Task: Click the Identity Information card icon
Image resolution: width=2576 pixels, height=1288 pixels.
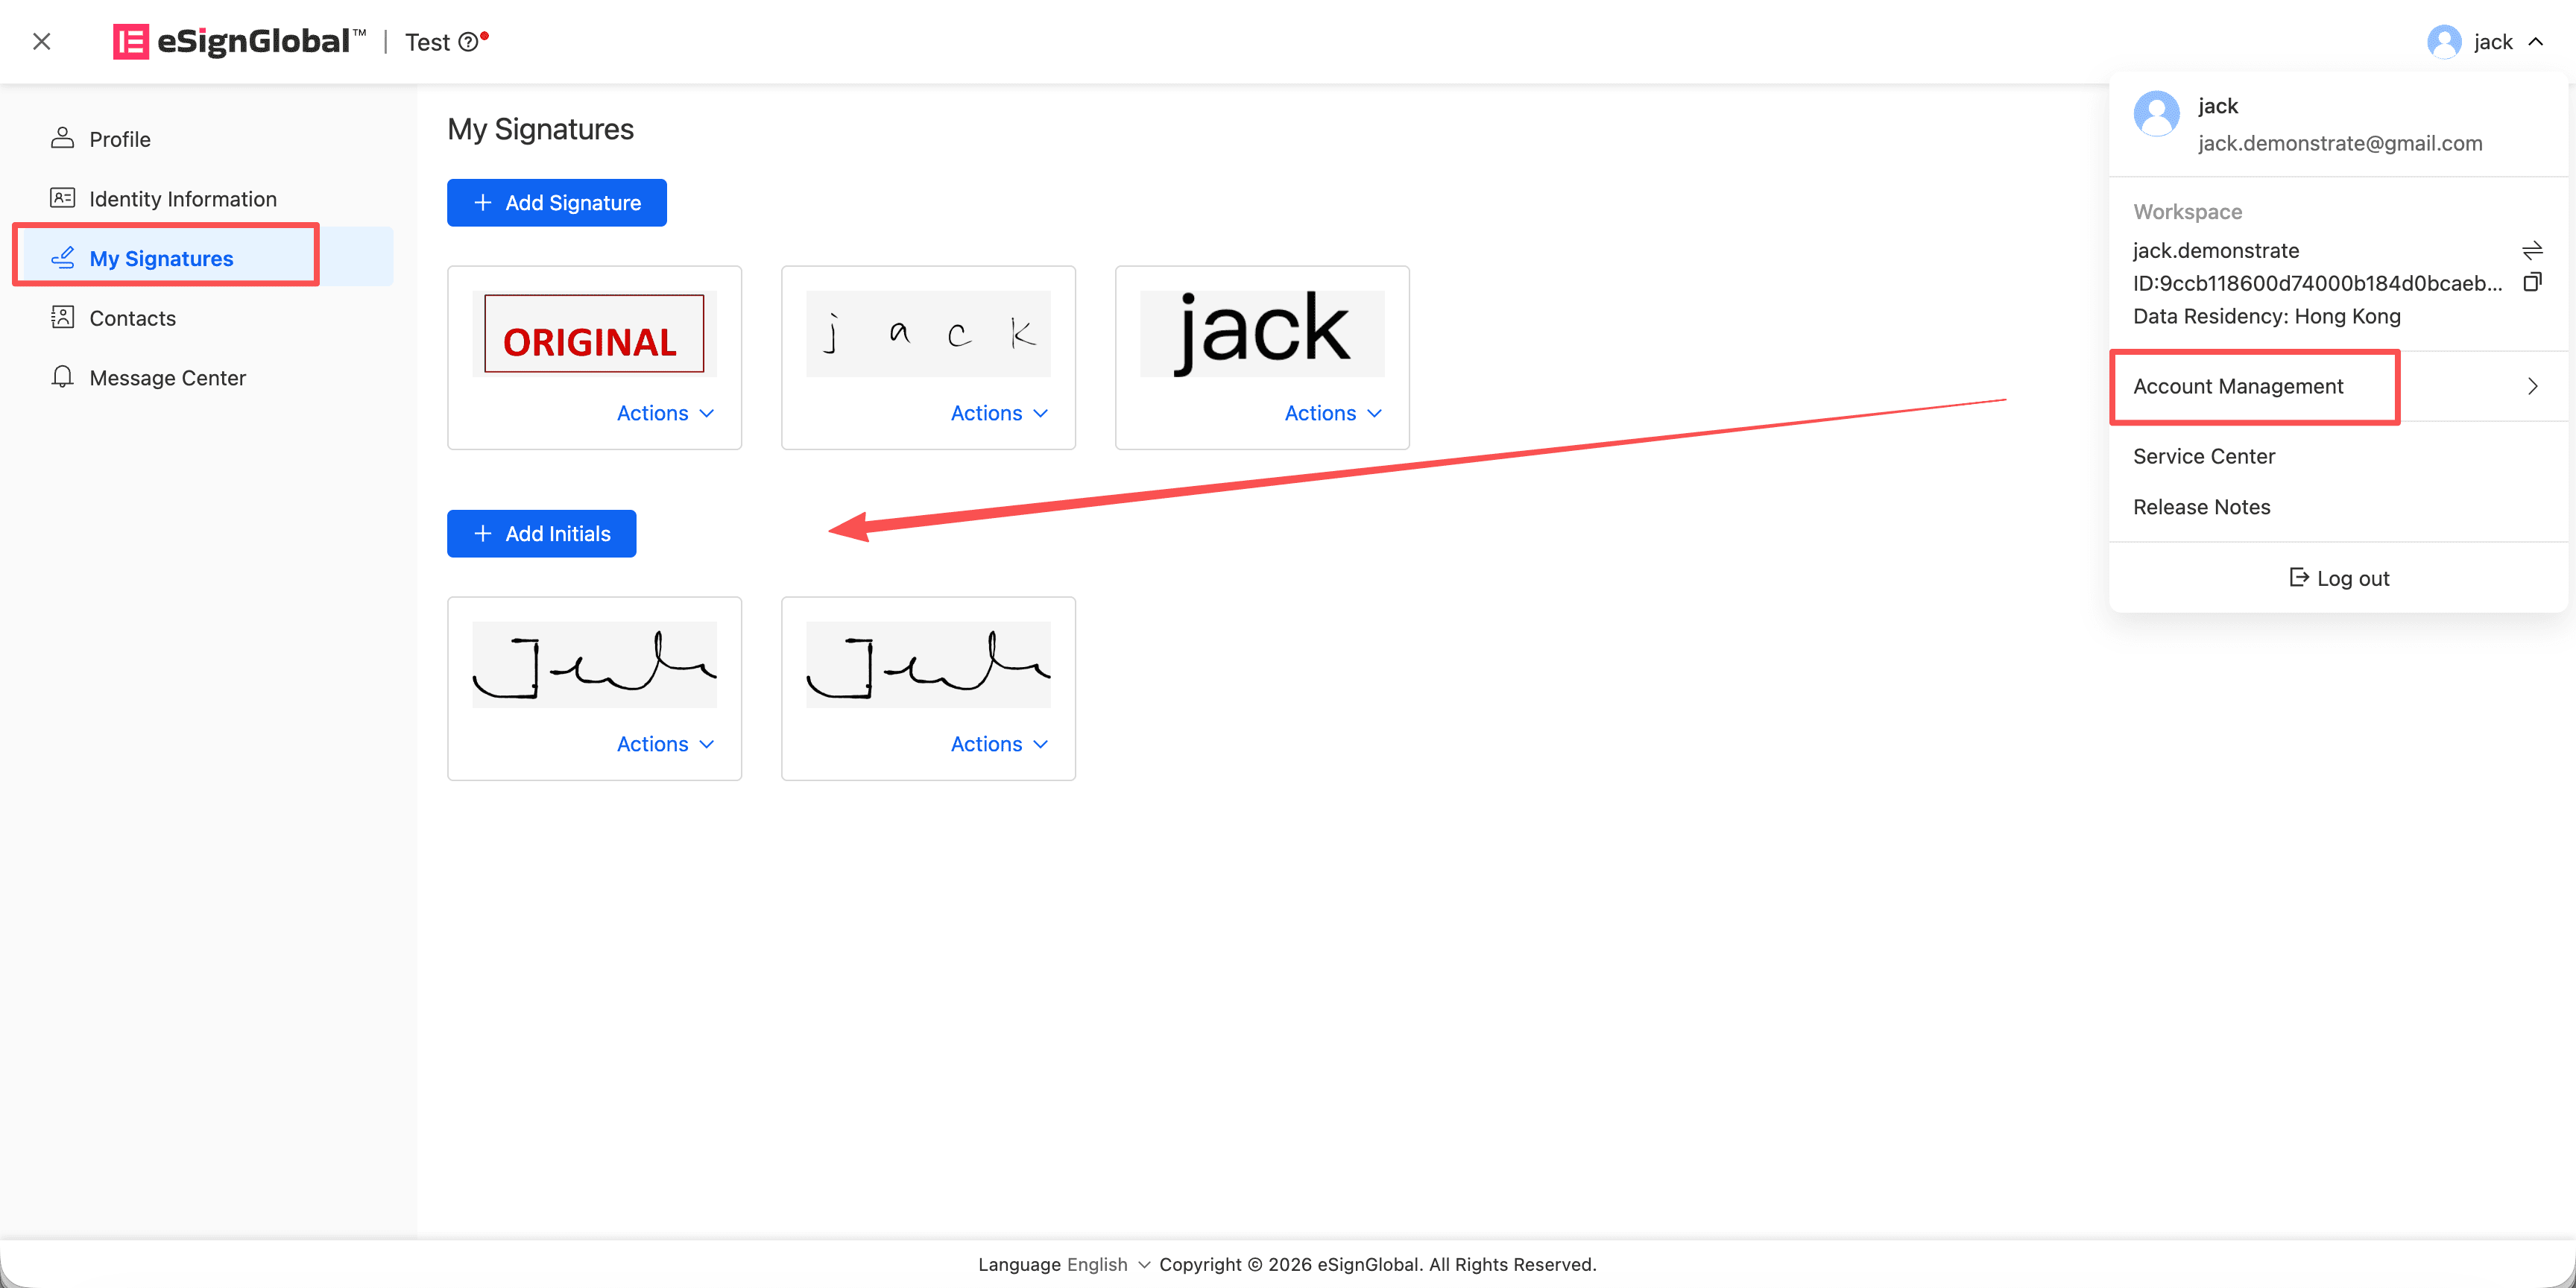Action: [x=62, y=198]
